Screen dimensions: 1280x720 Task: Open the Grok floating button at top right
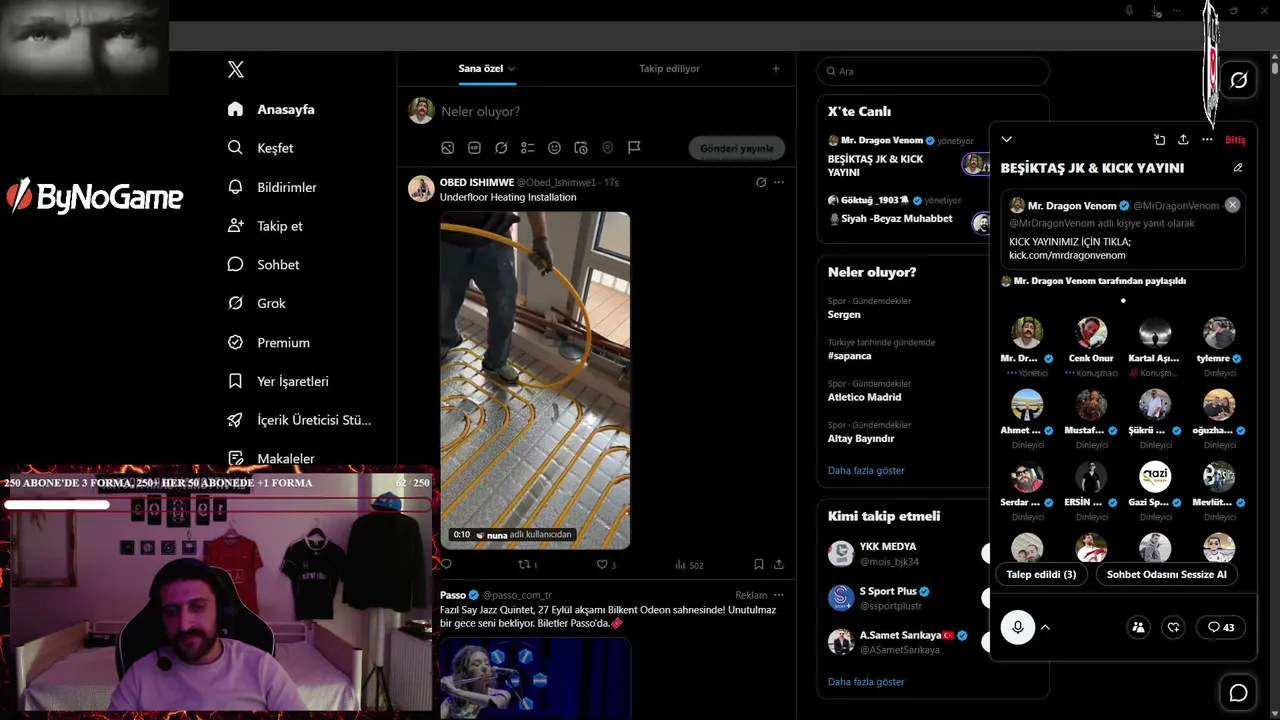coord(1238,80)
